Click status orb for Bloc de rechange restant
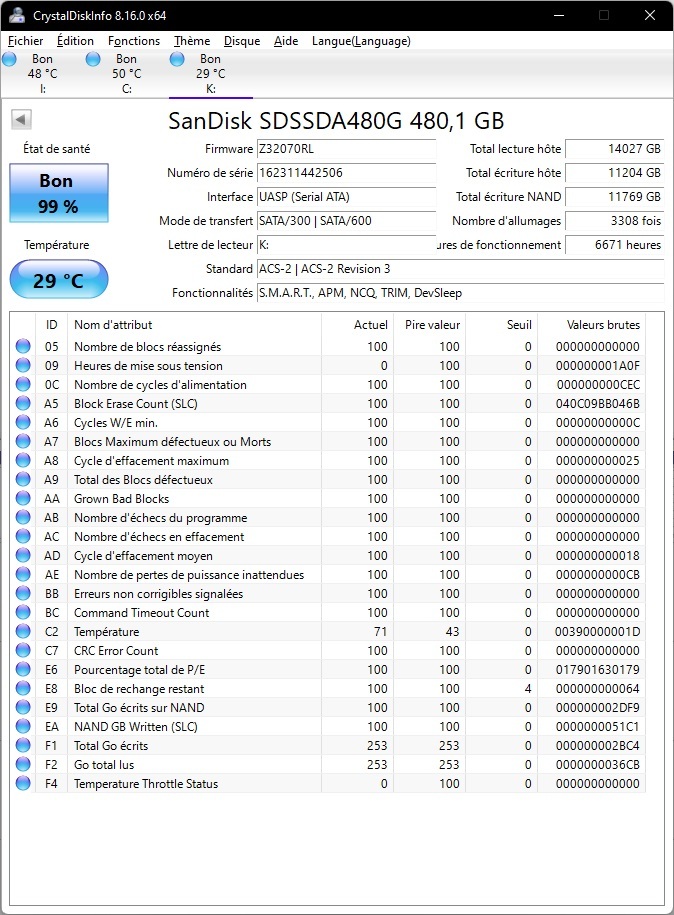674x915 pixels. [23, 689]
